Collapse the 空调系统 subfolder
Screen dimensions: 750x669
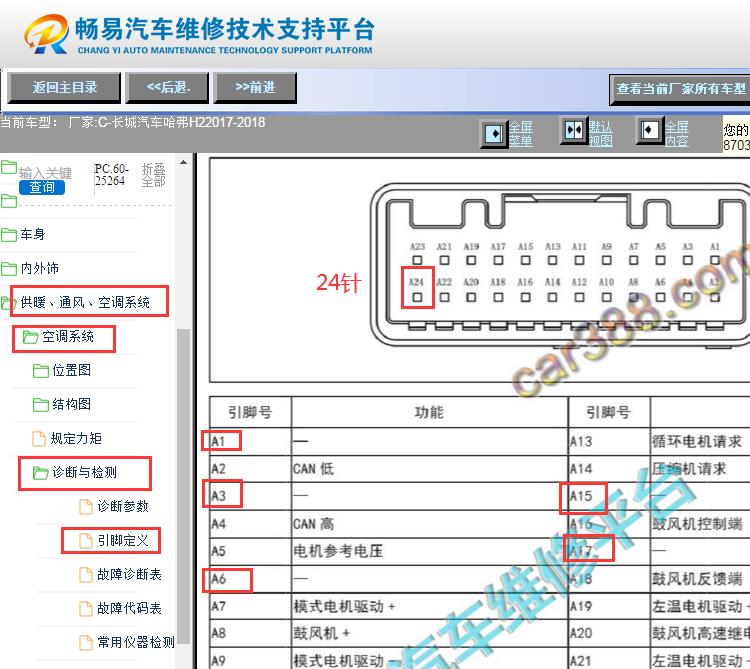tap(67, 337)
